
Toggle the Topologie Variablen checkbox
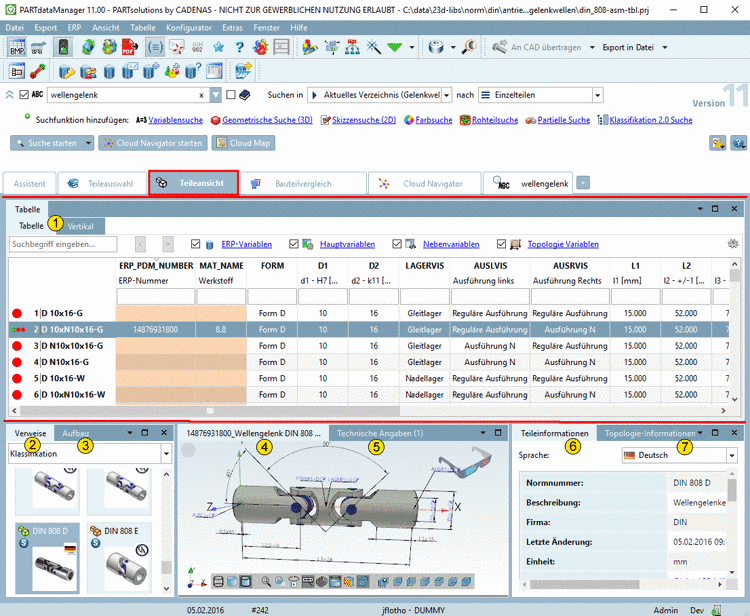coord(501,244)
